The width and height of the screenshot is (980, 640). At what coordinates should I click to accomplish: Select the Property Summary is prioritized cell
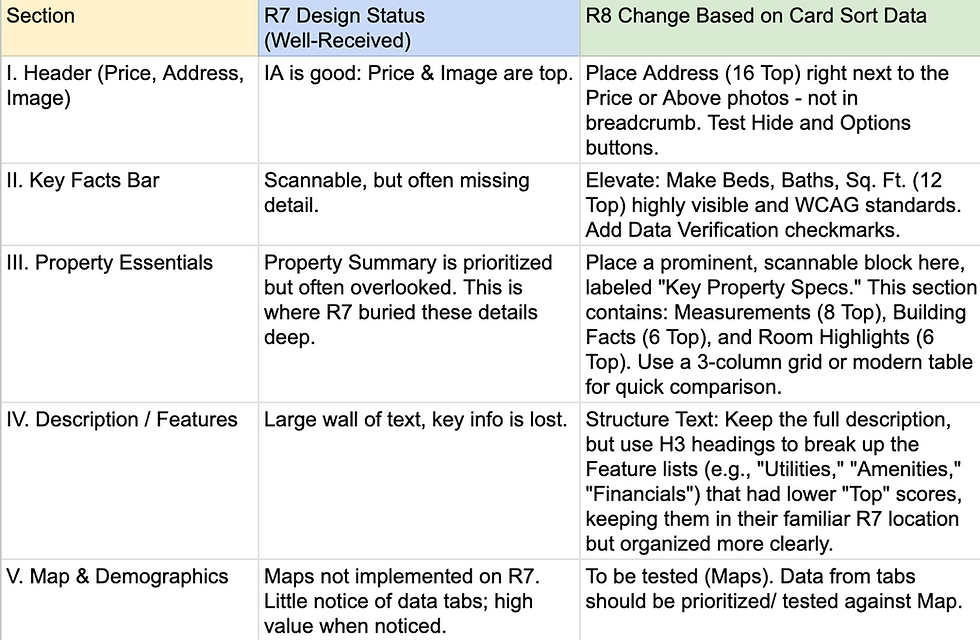click(x=419, y=324)
